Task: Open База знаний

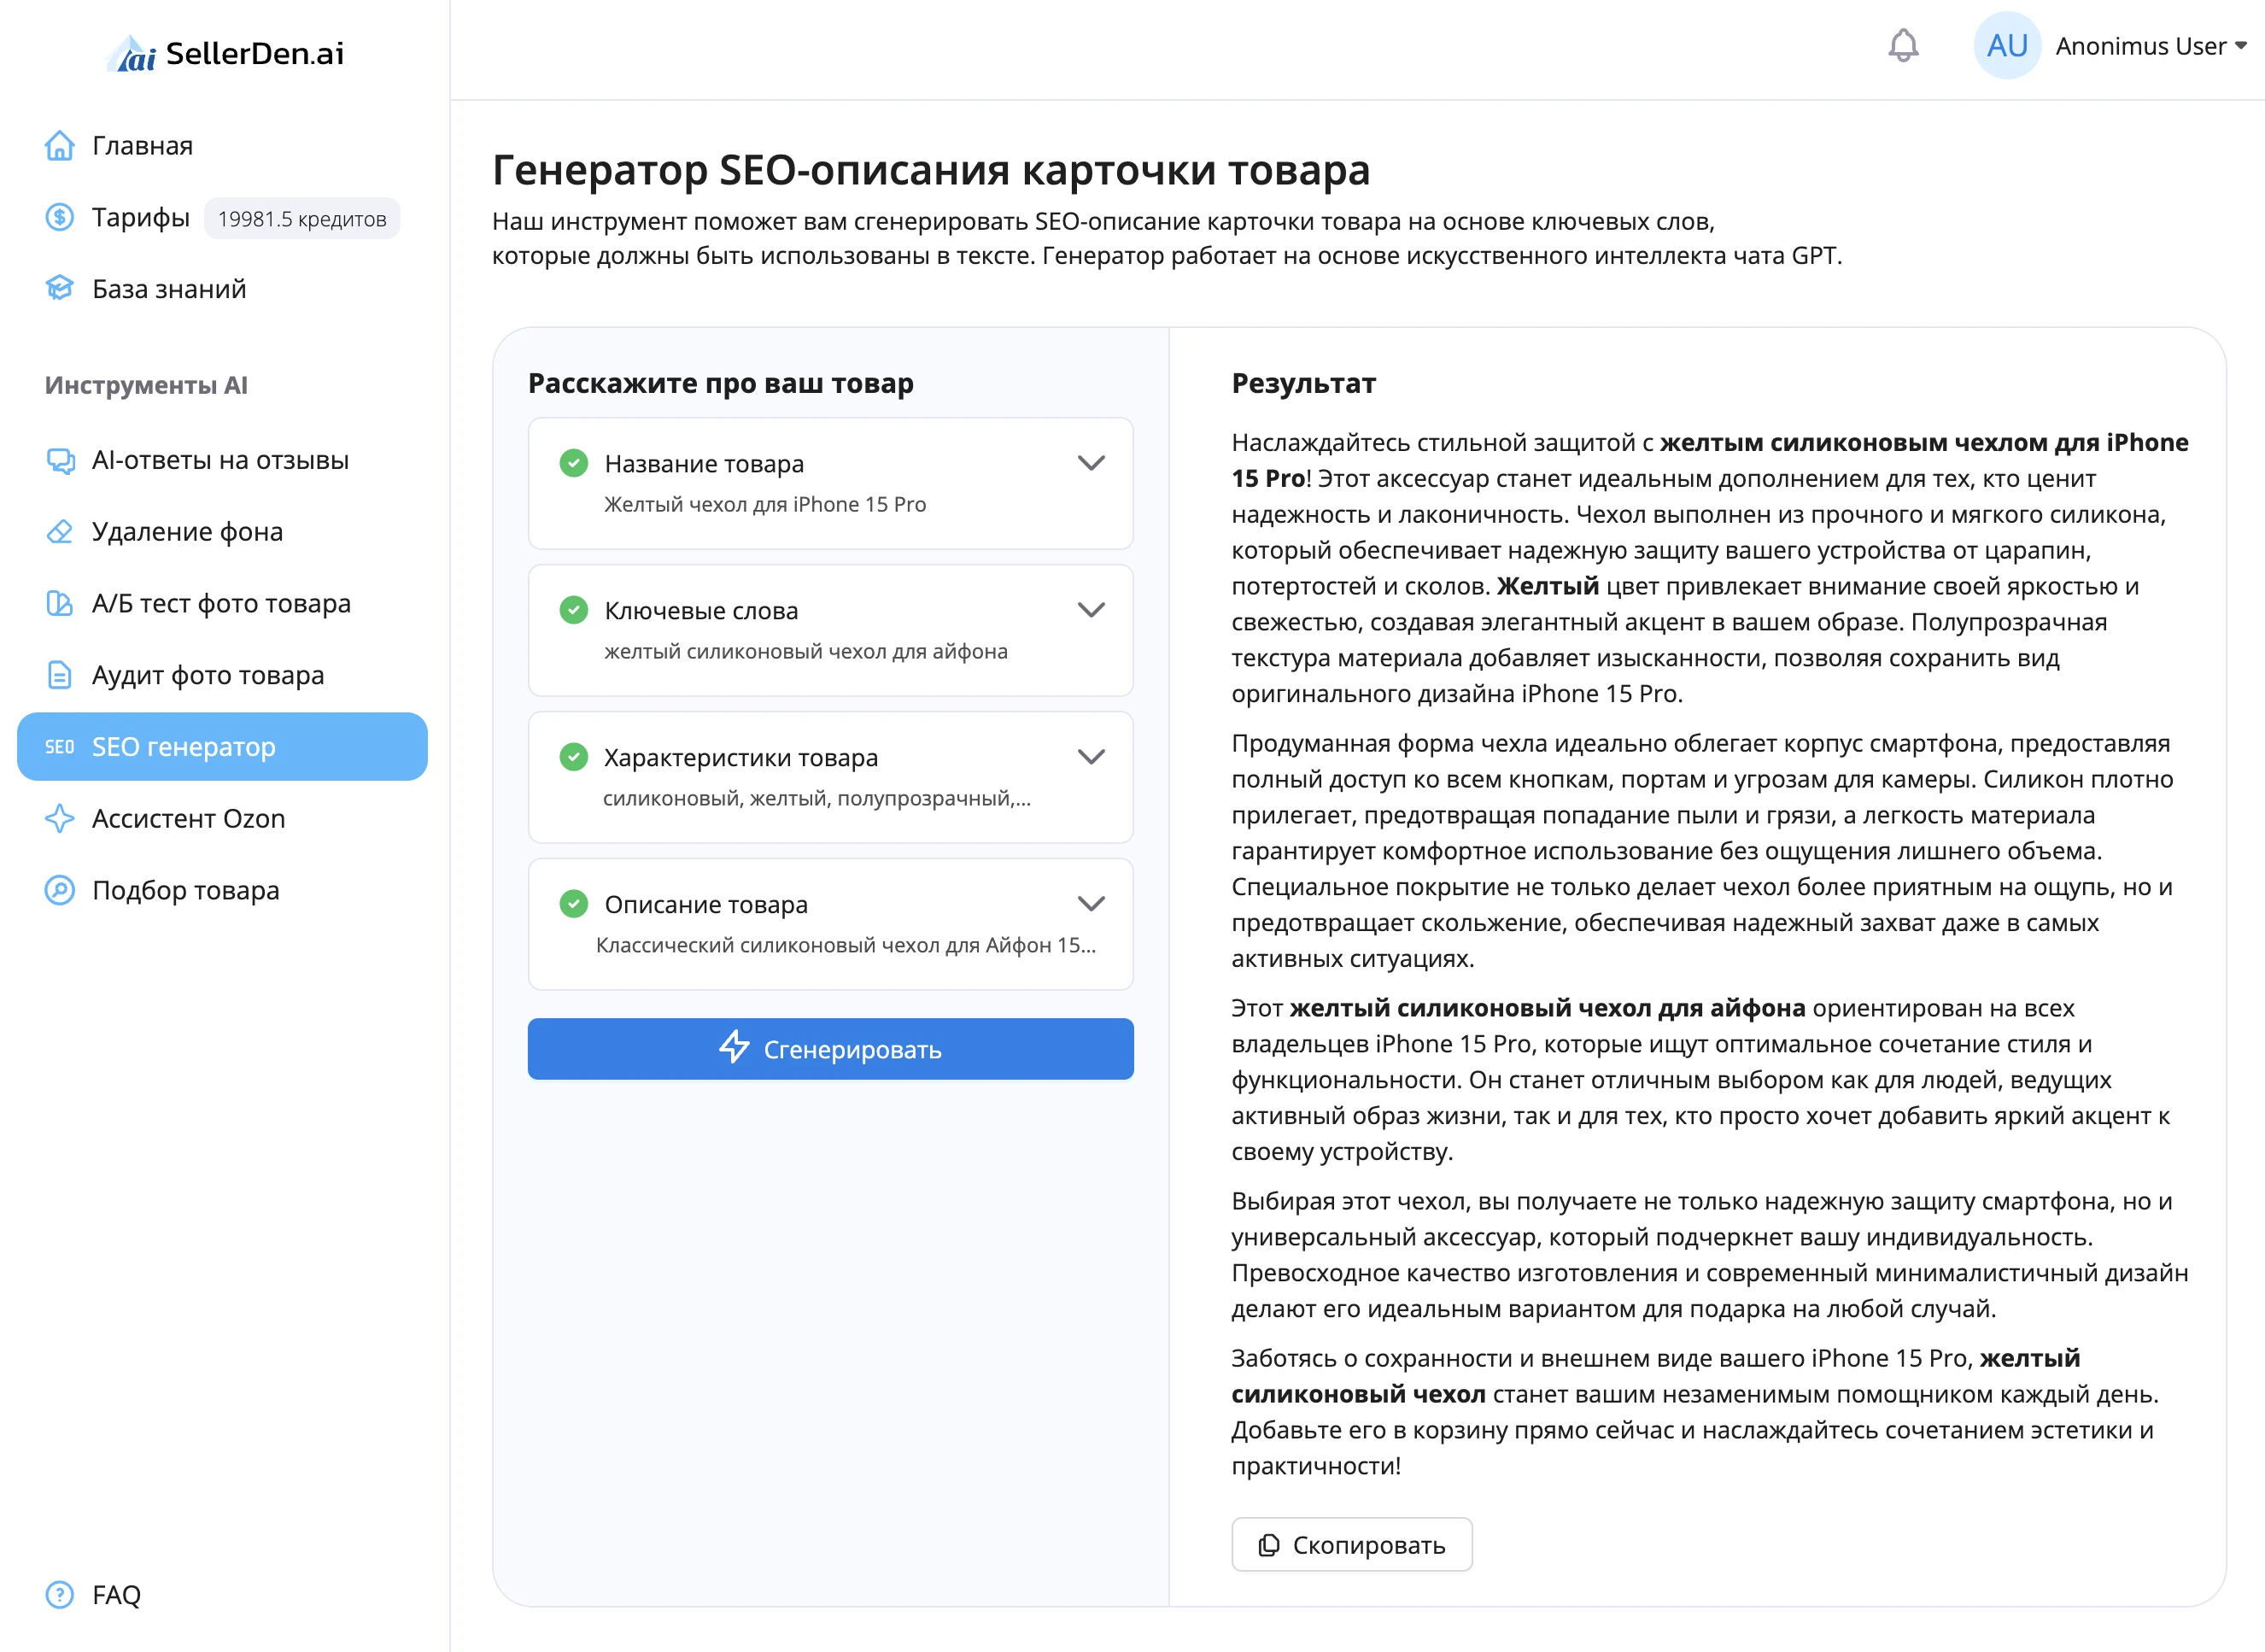Action: pyautogui.click(x=169, y=289)
